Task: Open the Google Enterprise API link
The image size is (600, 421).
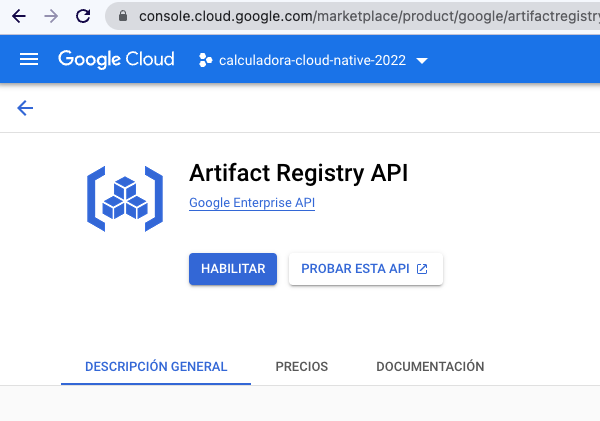Action: [252, 202]
